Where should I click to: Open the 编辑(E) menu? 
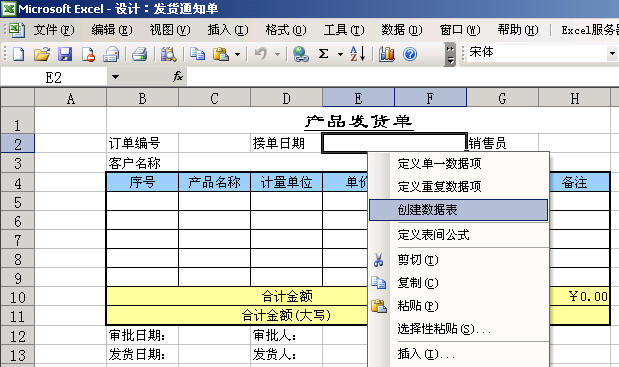[x=112, y=30]
